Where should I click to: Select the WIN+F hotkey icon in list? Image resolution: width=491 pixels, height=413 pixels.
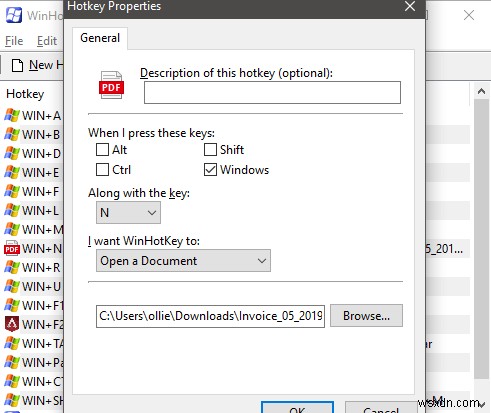pos(12,191)
